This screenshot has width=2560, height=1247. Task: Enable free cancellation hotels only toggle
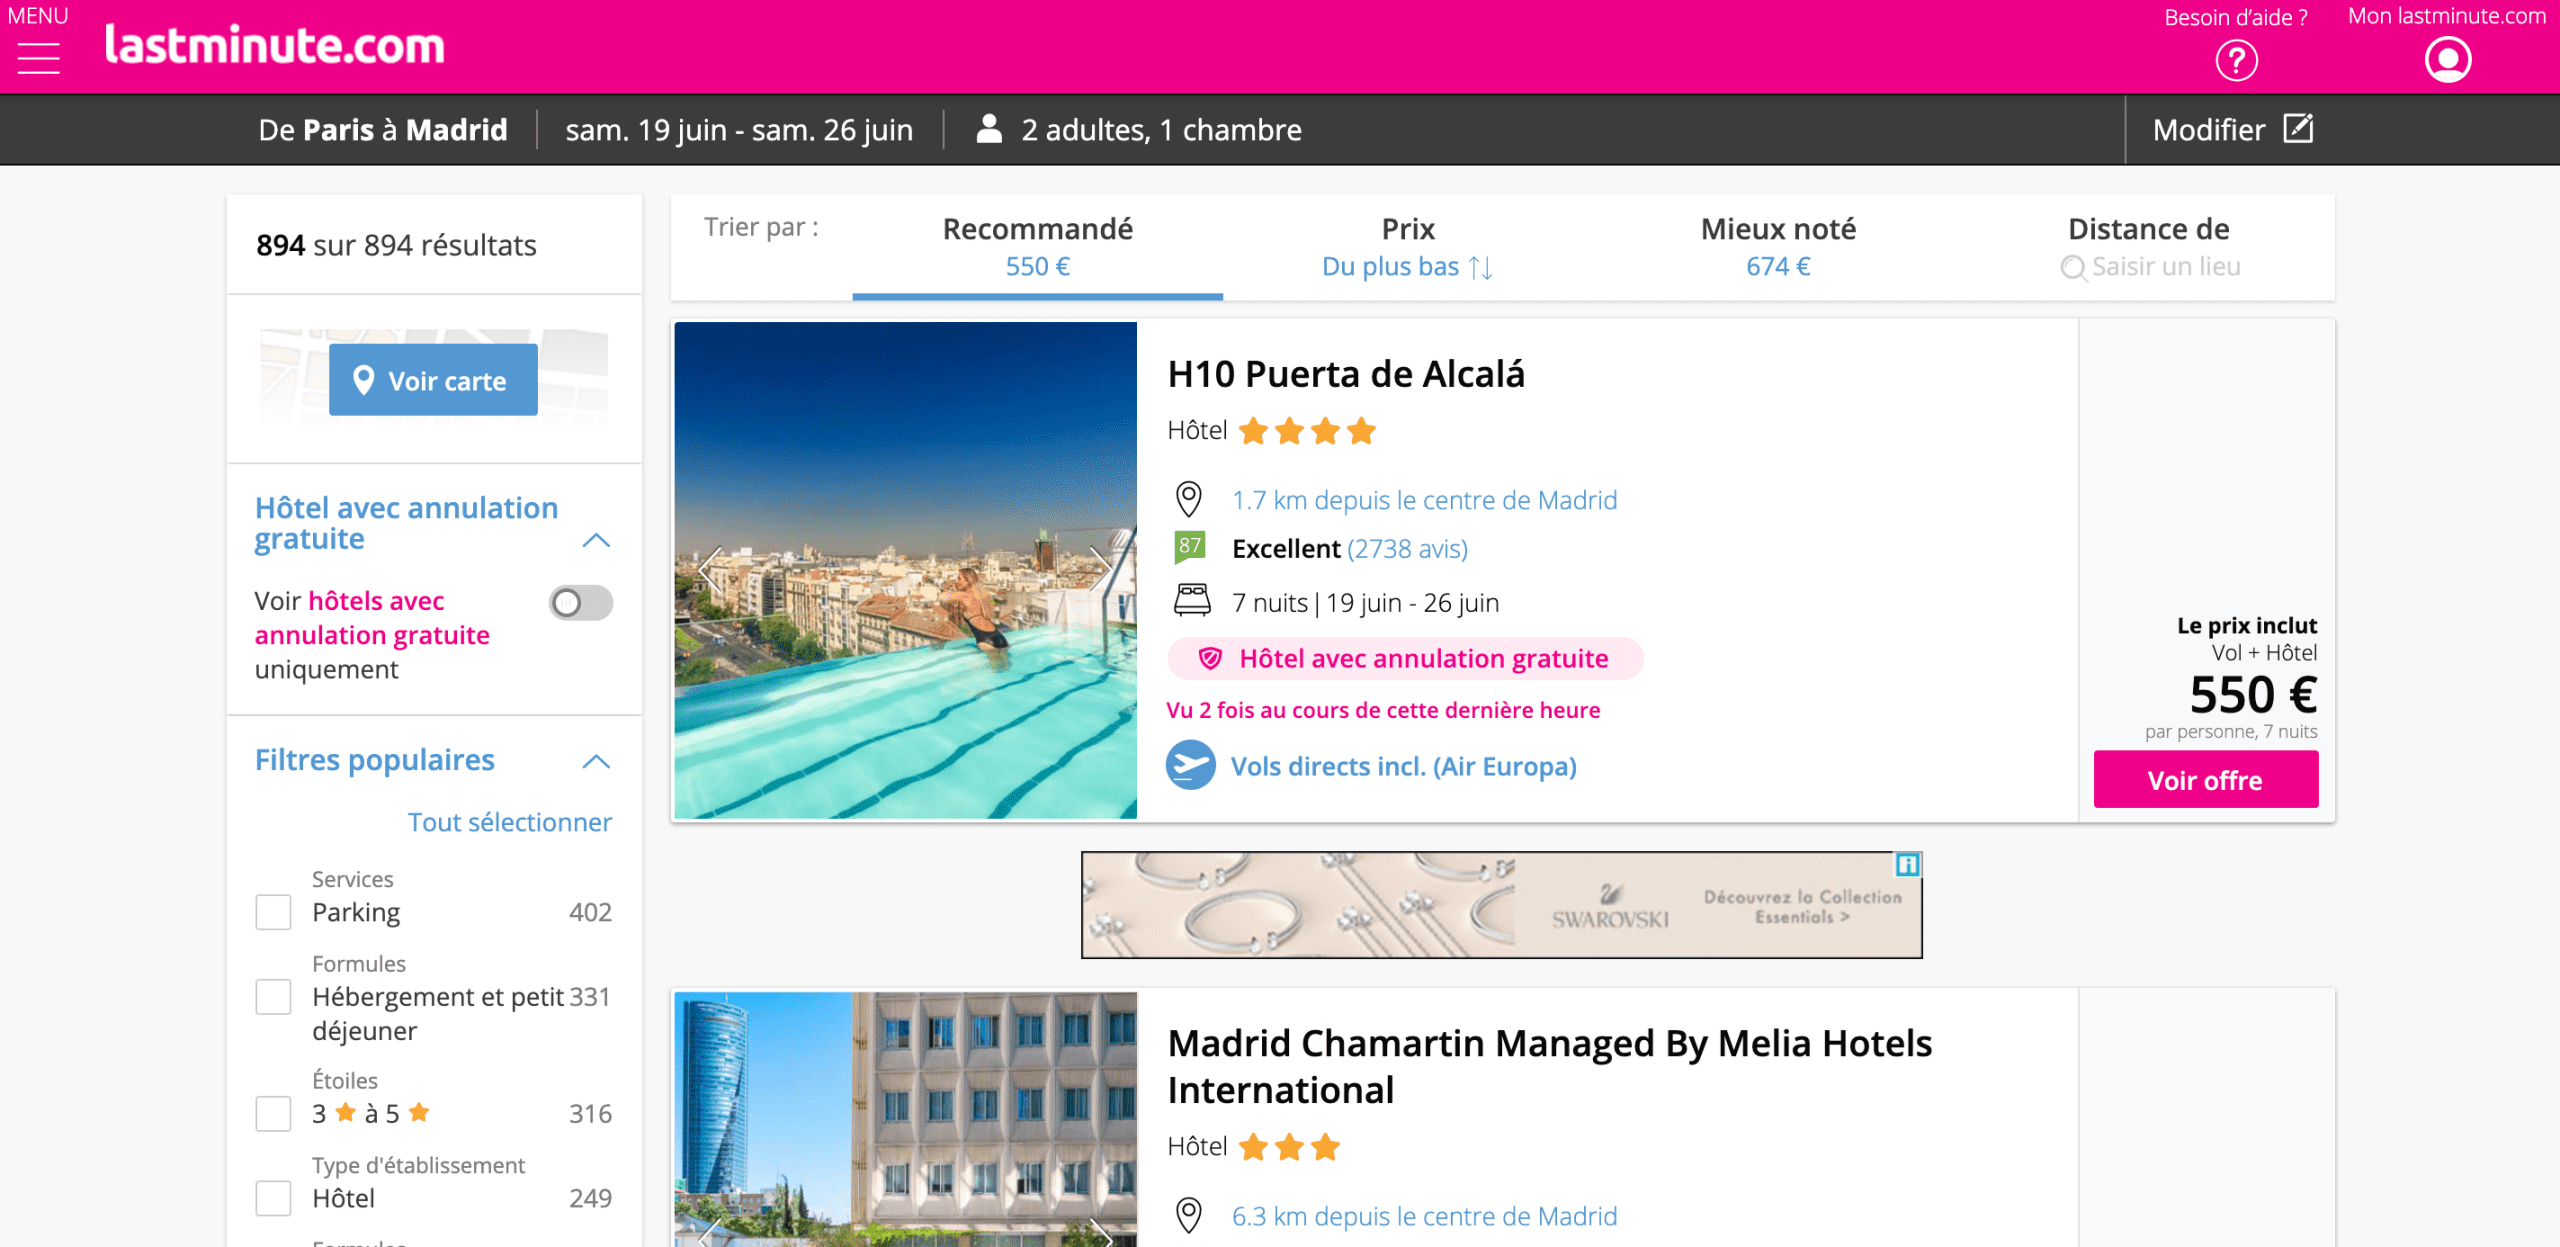[x=580, y=602]
